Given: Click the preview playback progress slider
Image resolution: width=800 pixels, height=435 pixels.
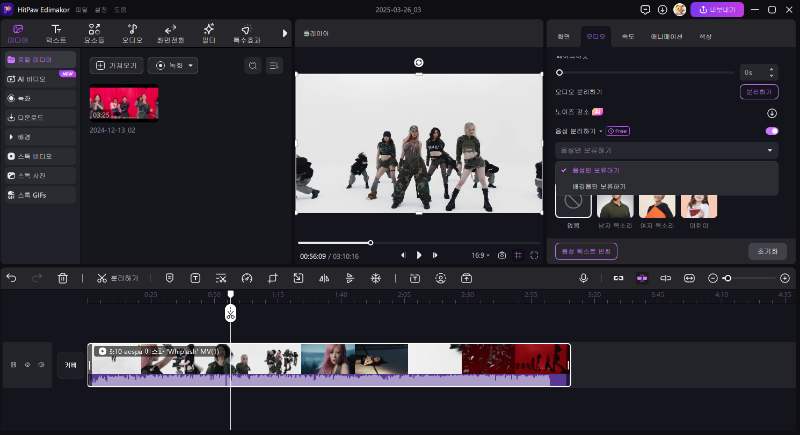Looking at the screenshot, I should tap(419, 243).
